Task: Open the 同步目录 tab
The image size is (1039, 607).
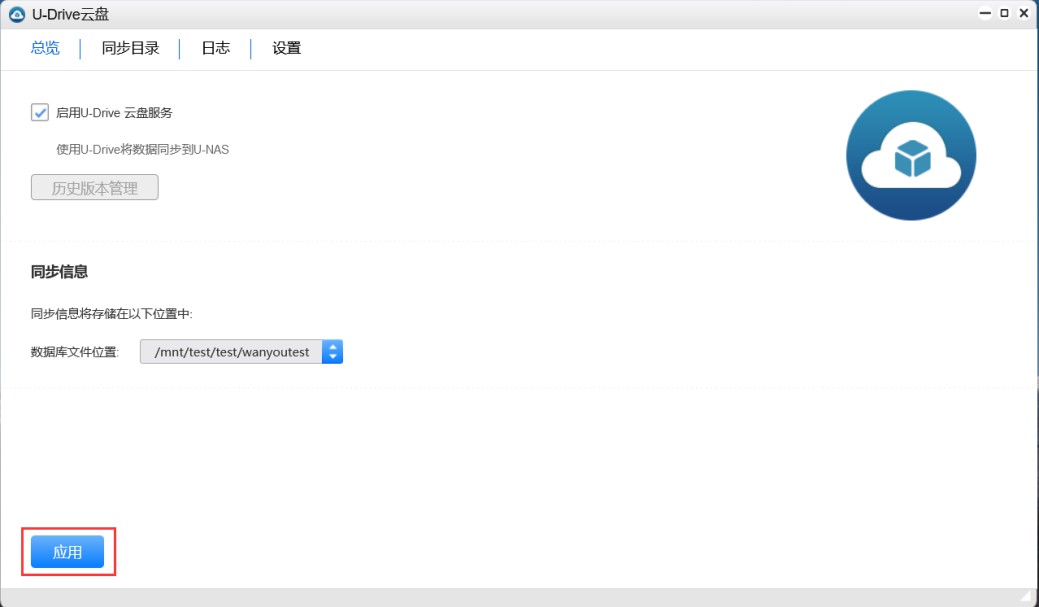Action: [x=130, y=48]
